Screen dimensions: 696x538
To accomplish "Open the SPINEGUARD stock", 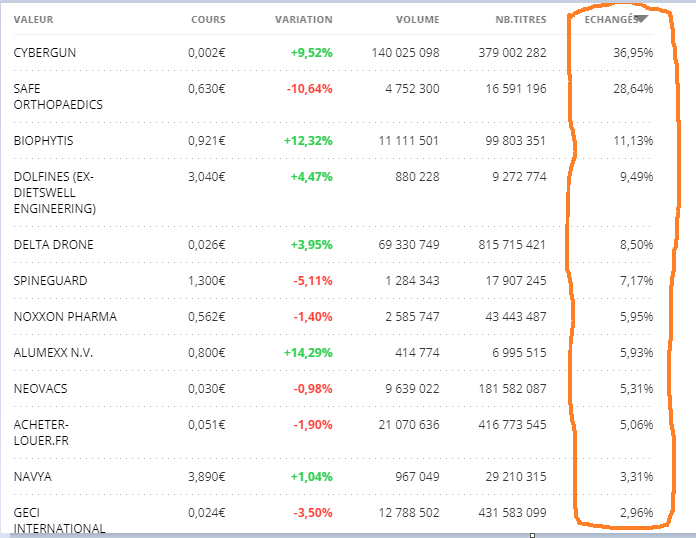I will [51, 281].
